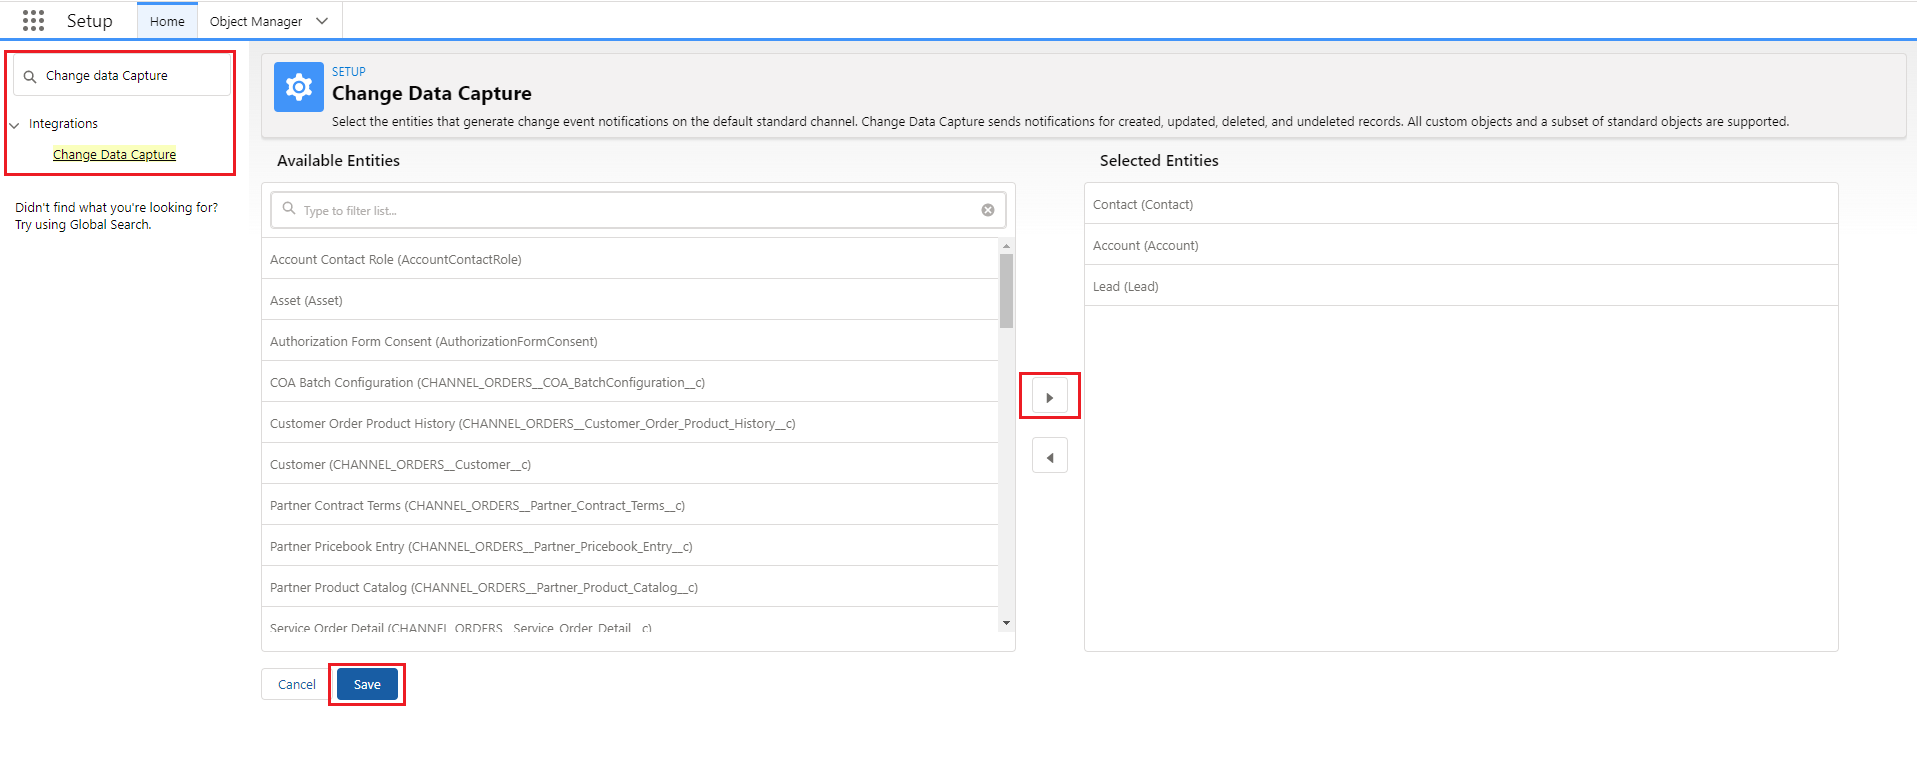The image size is (1917, 760).
Task: Switch to the Home tab
Action: [x=167, y=21]
